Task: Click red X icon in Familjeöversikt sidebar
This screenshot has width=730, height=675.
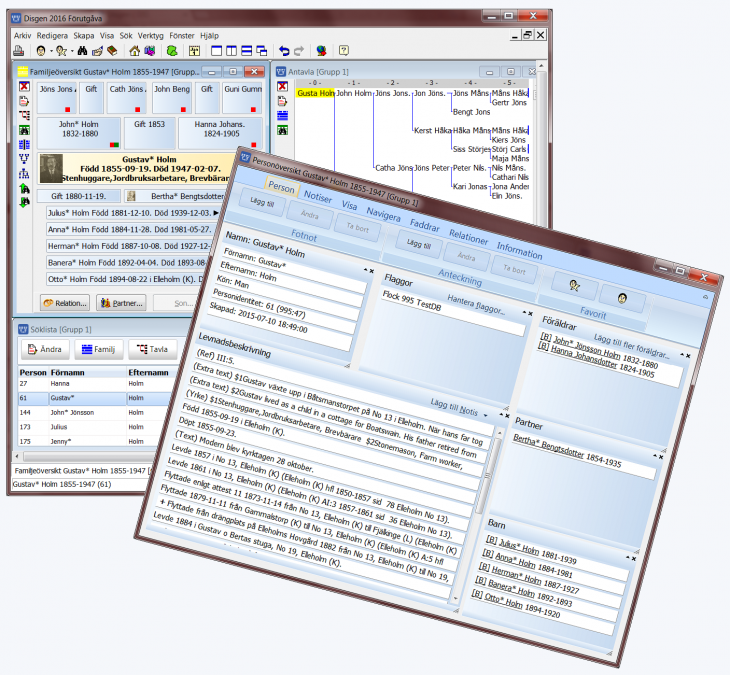Action: click(24, 87)
